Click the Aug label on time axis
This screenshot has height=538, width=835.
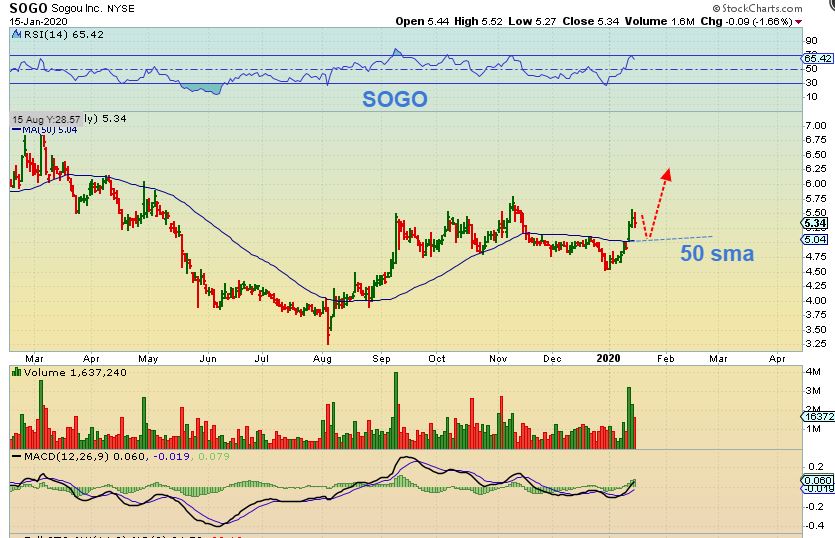(x=322, y=359)
